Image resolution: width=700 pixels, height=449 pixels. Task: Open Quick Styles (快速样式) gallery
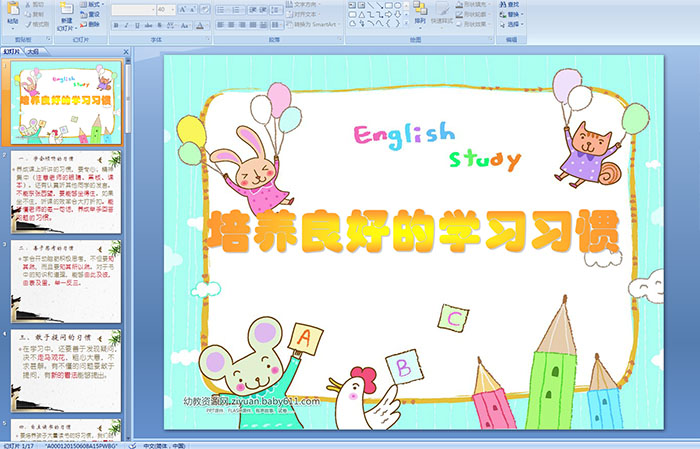[x=442, y=13]
